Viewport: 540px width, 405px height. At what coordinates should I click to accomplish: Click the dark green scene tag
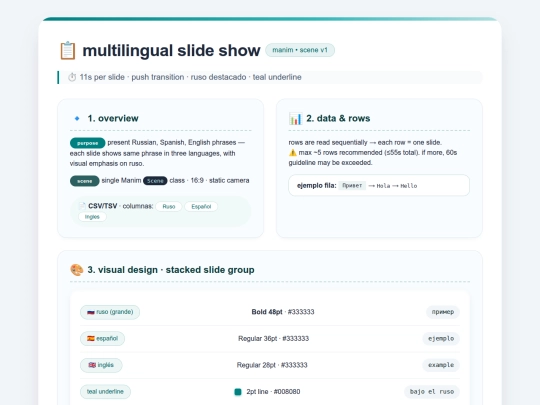pos(84,181)
